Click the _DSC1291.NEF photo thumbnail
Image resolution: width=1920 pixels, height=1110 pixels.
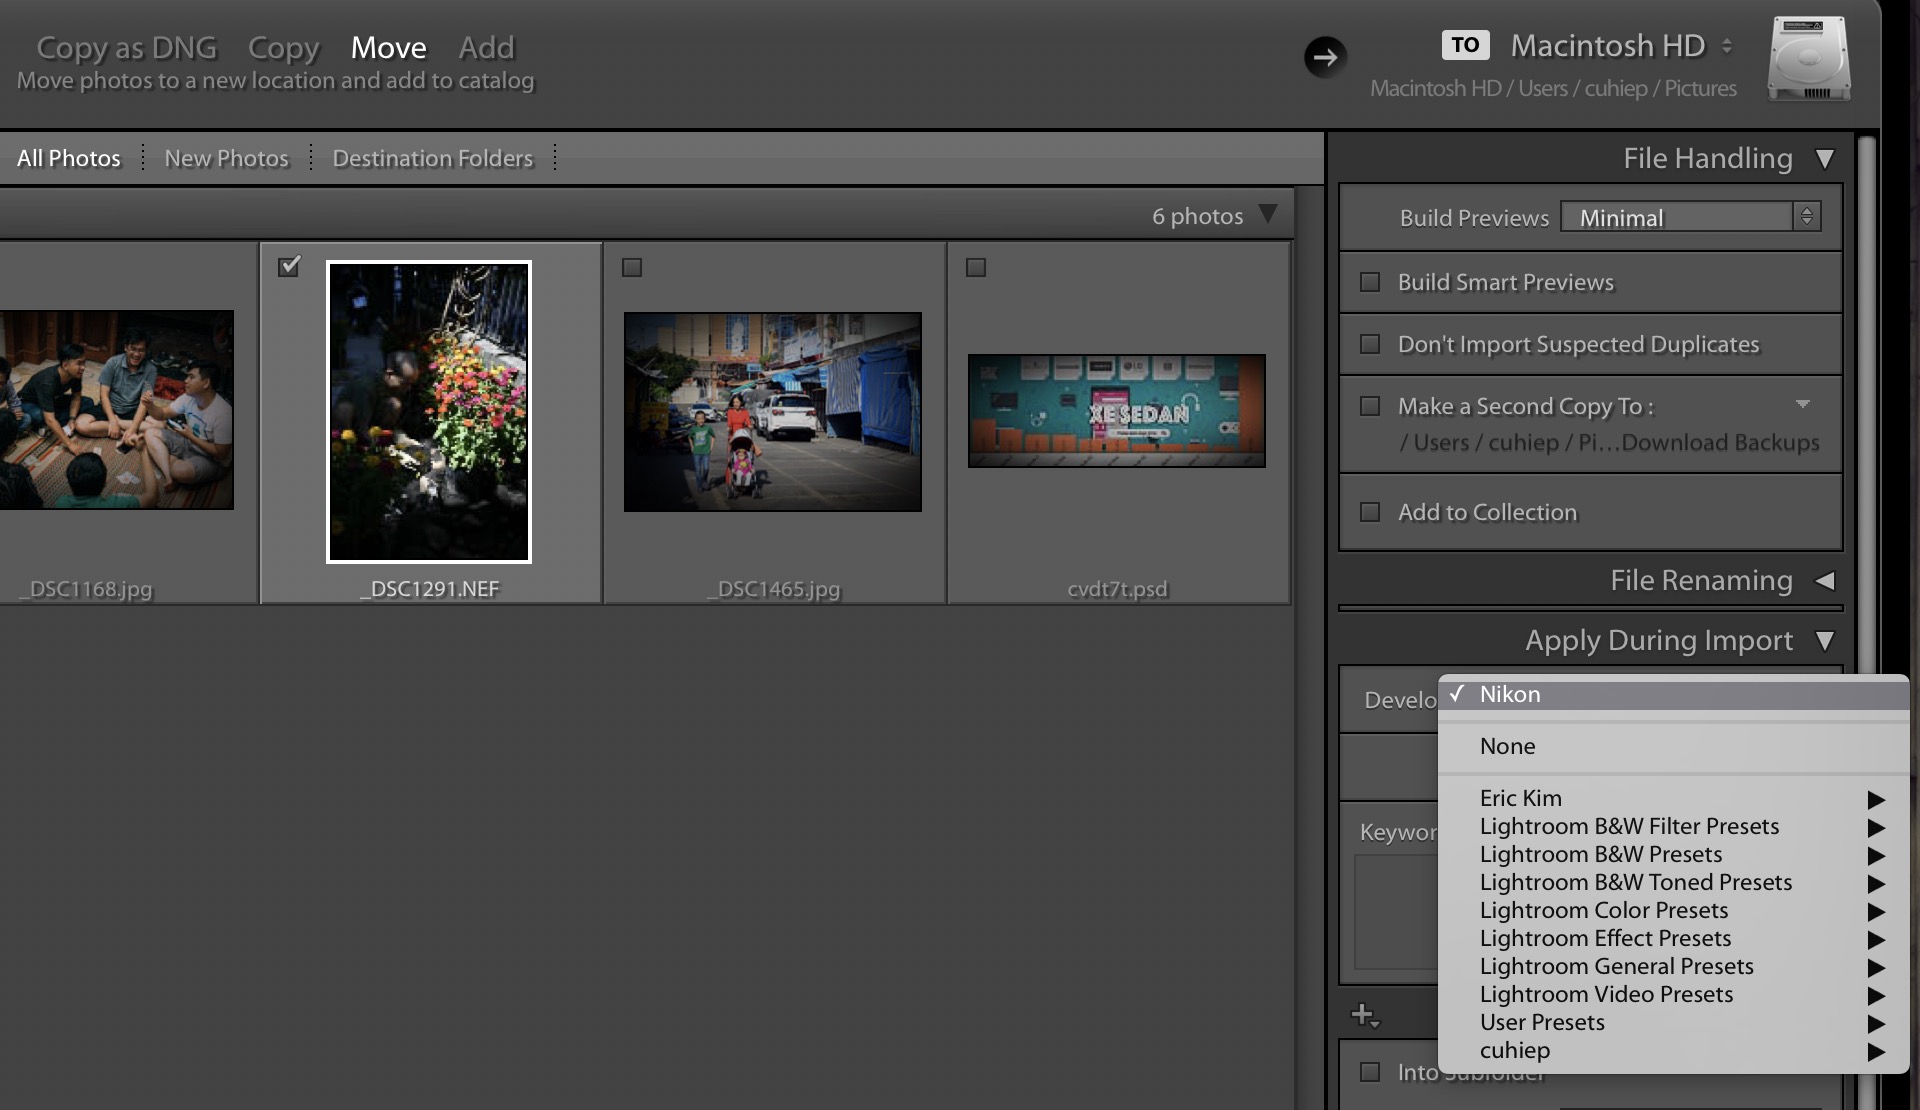click(429, 411)
